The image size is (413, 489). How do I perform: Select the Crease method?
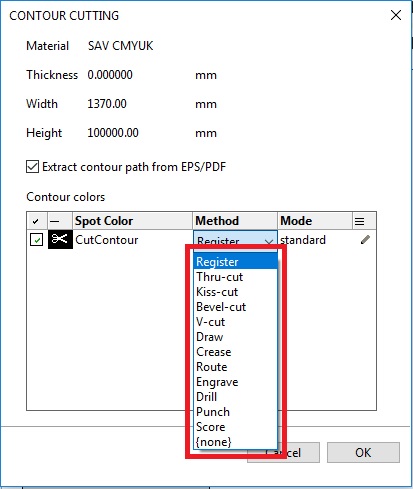click(235, 352)
